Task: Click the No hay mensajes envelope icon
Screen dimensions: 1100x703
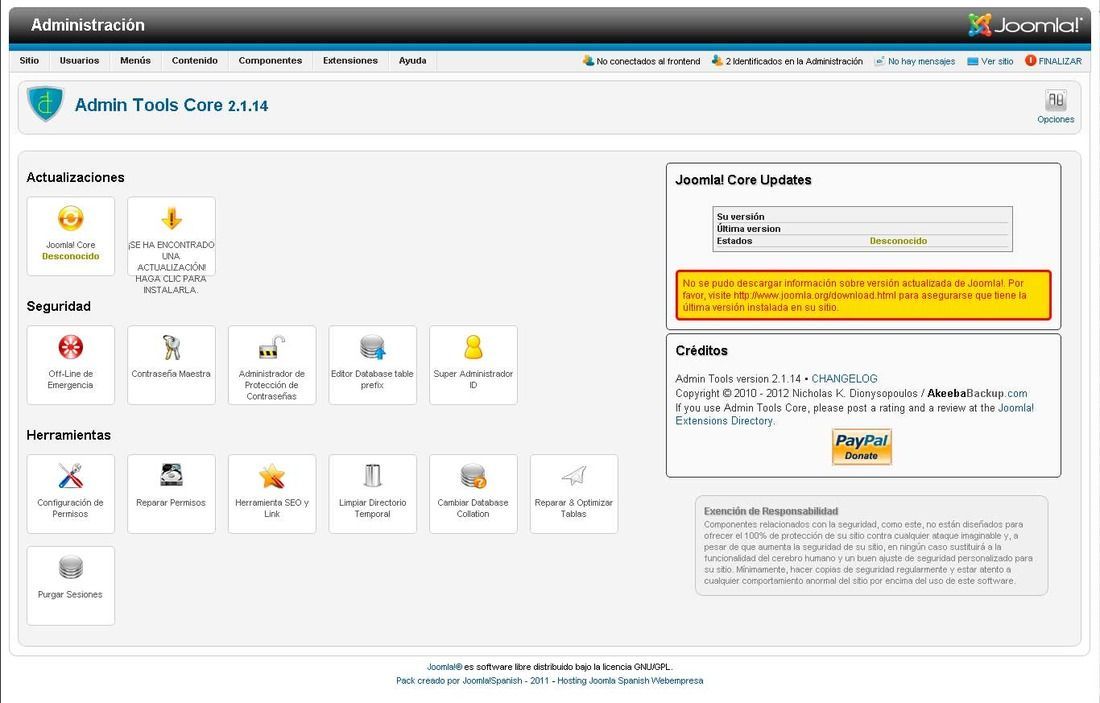Action: point(879,62)
